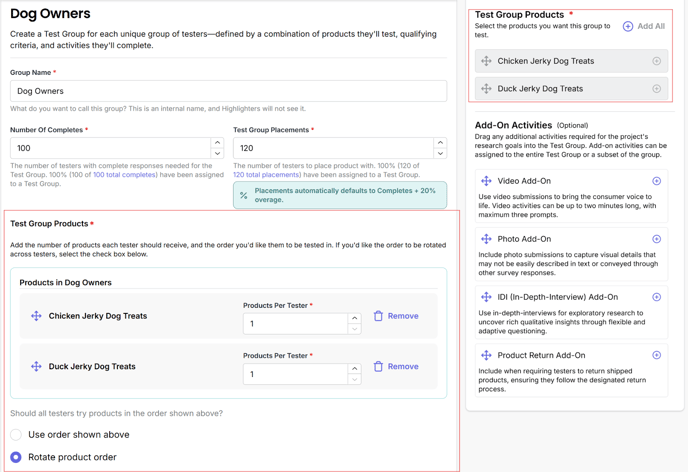Add the IDI Add-On via plus icon

pos(656,297)
